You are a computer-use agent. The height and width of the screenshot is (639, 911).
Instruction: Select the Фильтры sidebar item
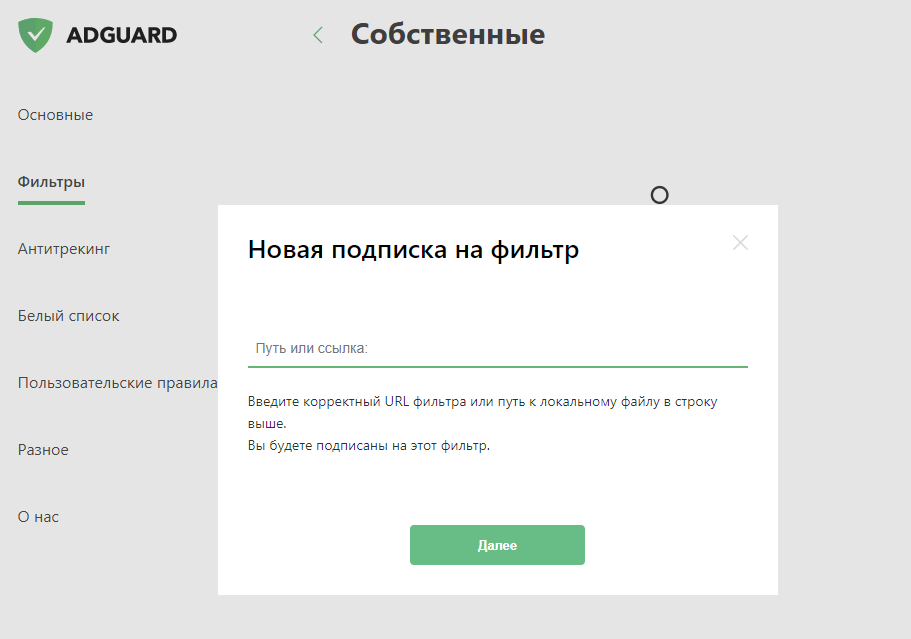click(x=51, y=182)
